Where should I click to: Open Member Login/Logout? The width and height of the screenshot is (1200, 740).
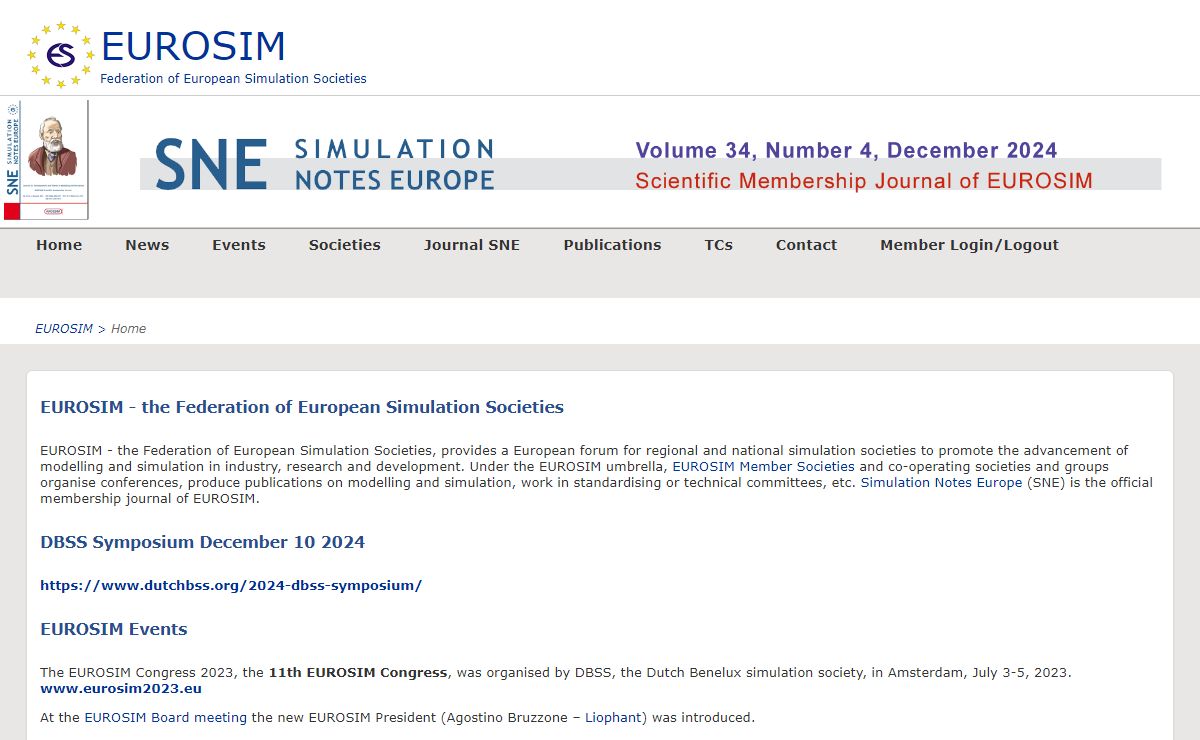pos(969,245)
